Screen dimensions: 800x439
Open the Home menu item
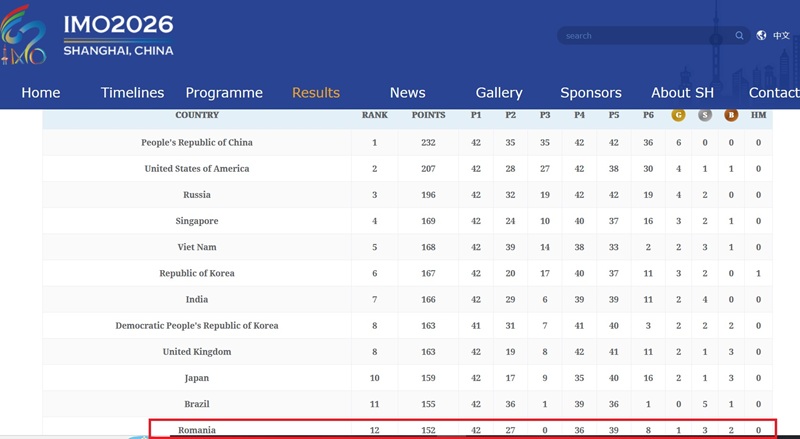point(41,92)
